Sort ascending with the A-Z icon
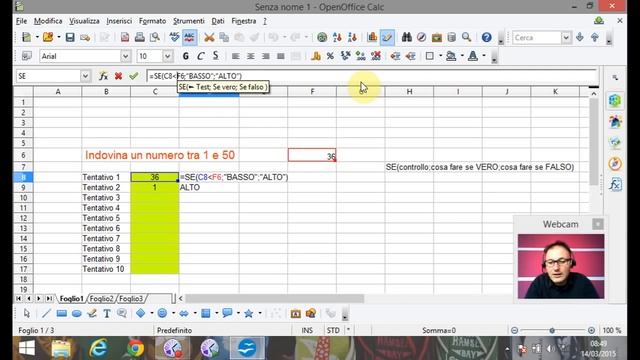640x360 pixels. 337,38
